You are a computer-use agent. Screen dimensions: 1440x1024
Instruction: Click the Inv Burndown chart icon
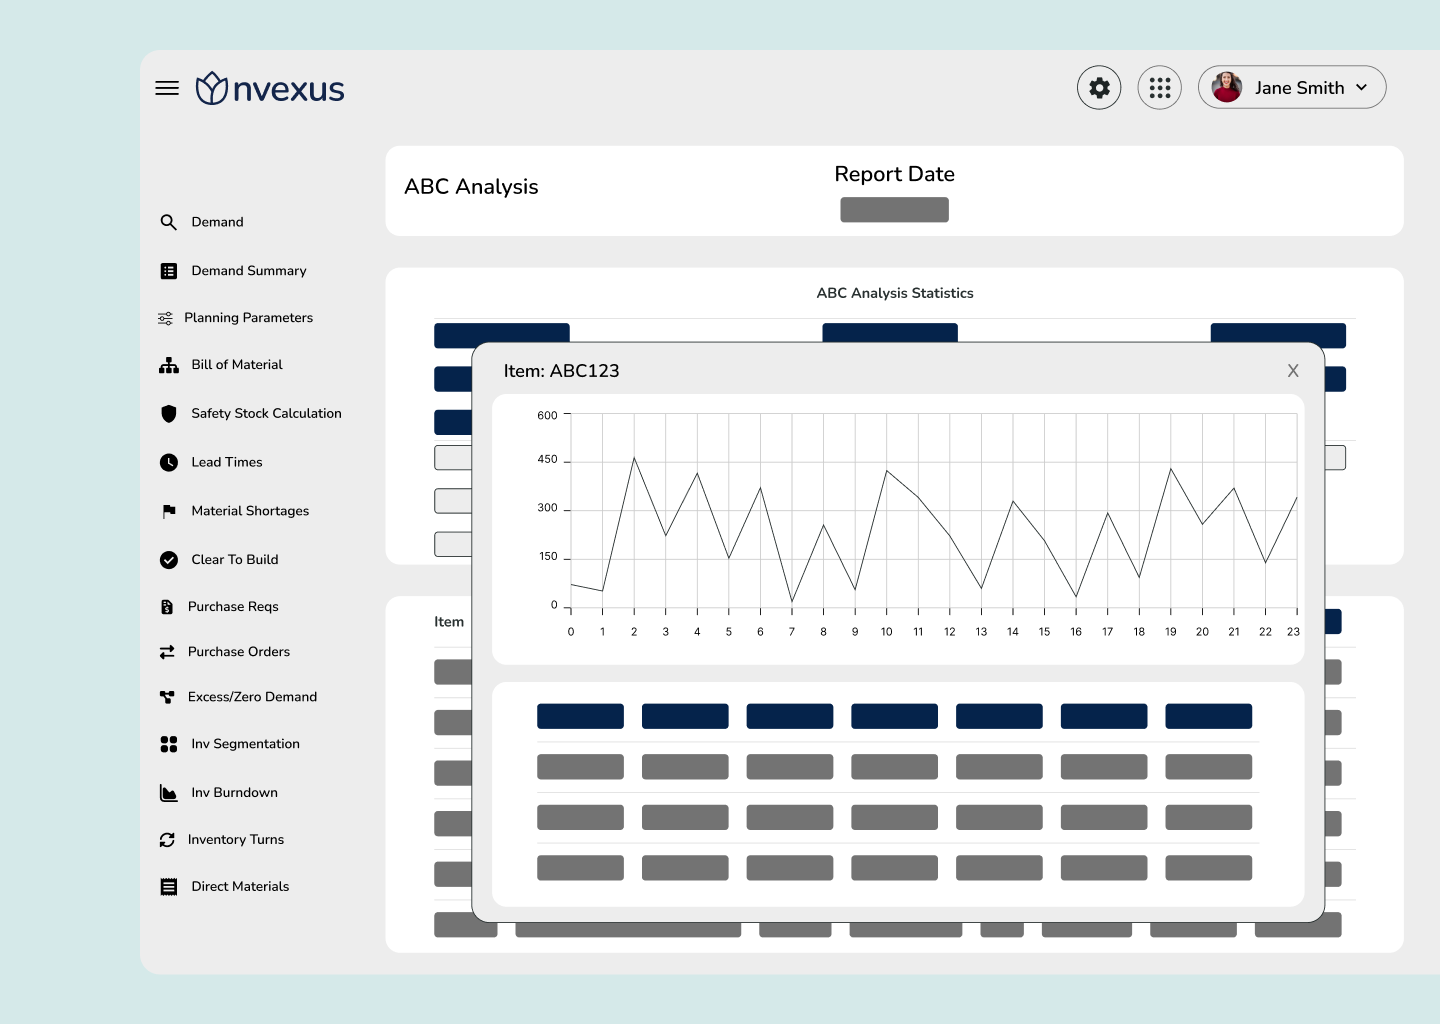click(169, 793)
